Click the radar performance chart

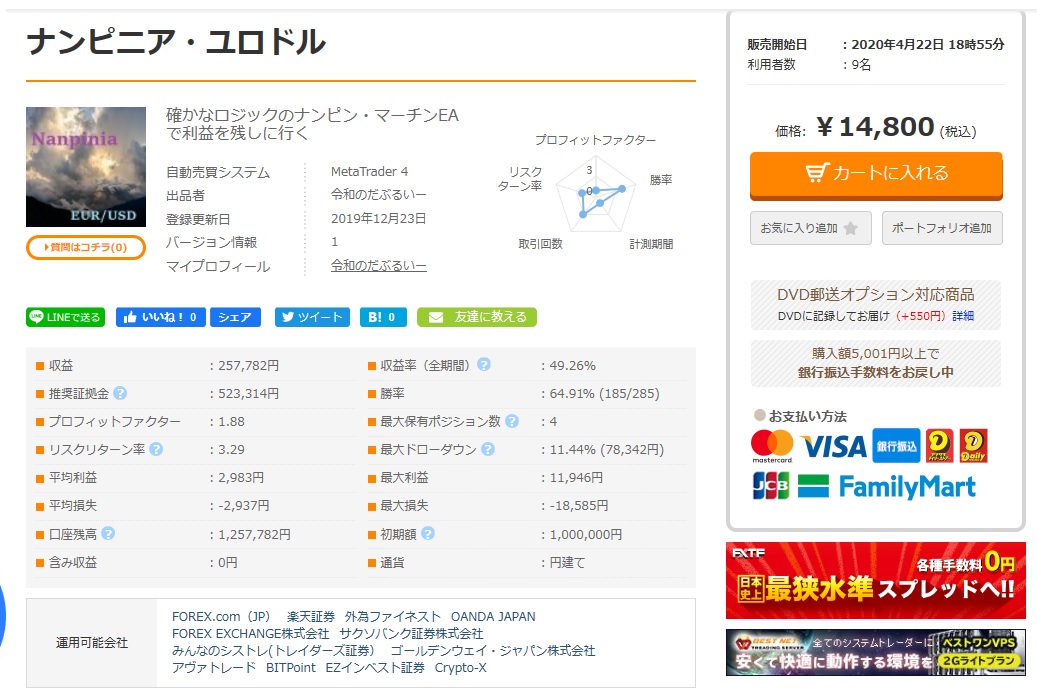pyautogui.click(x=595, y=196)
